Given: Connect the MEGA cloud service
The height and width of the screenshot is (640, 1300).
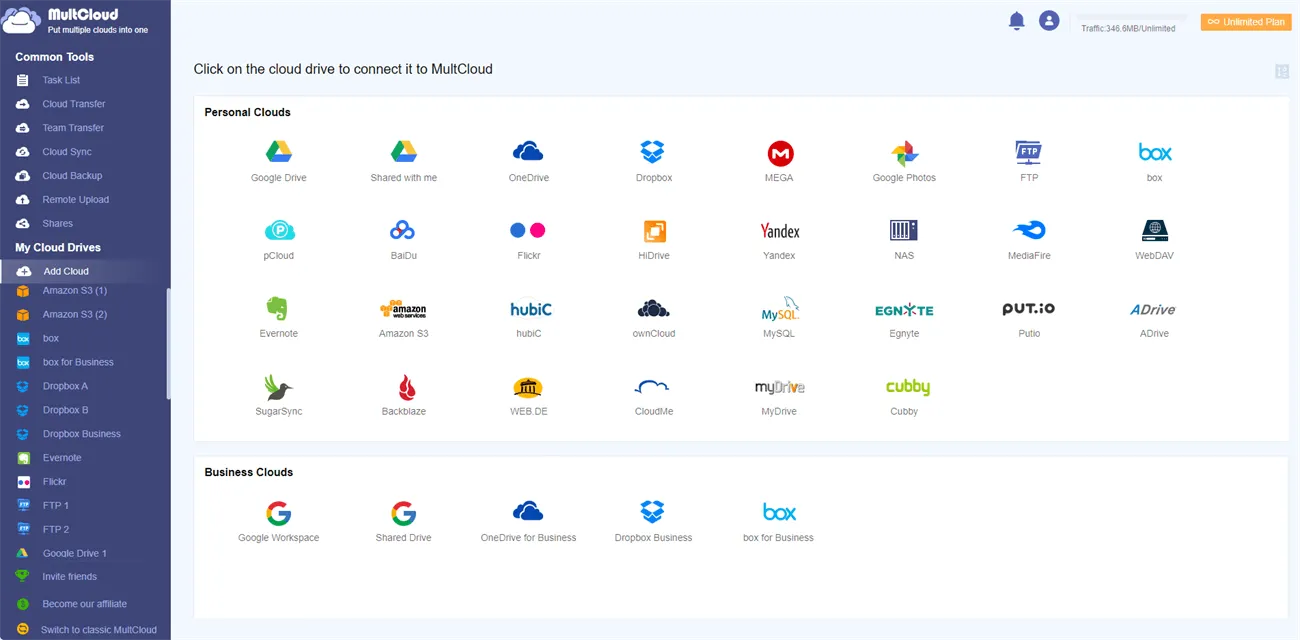Looking at the screenshot, I should pos(778,155).
